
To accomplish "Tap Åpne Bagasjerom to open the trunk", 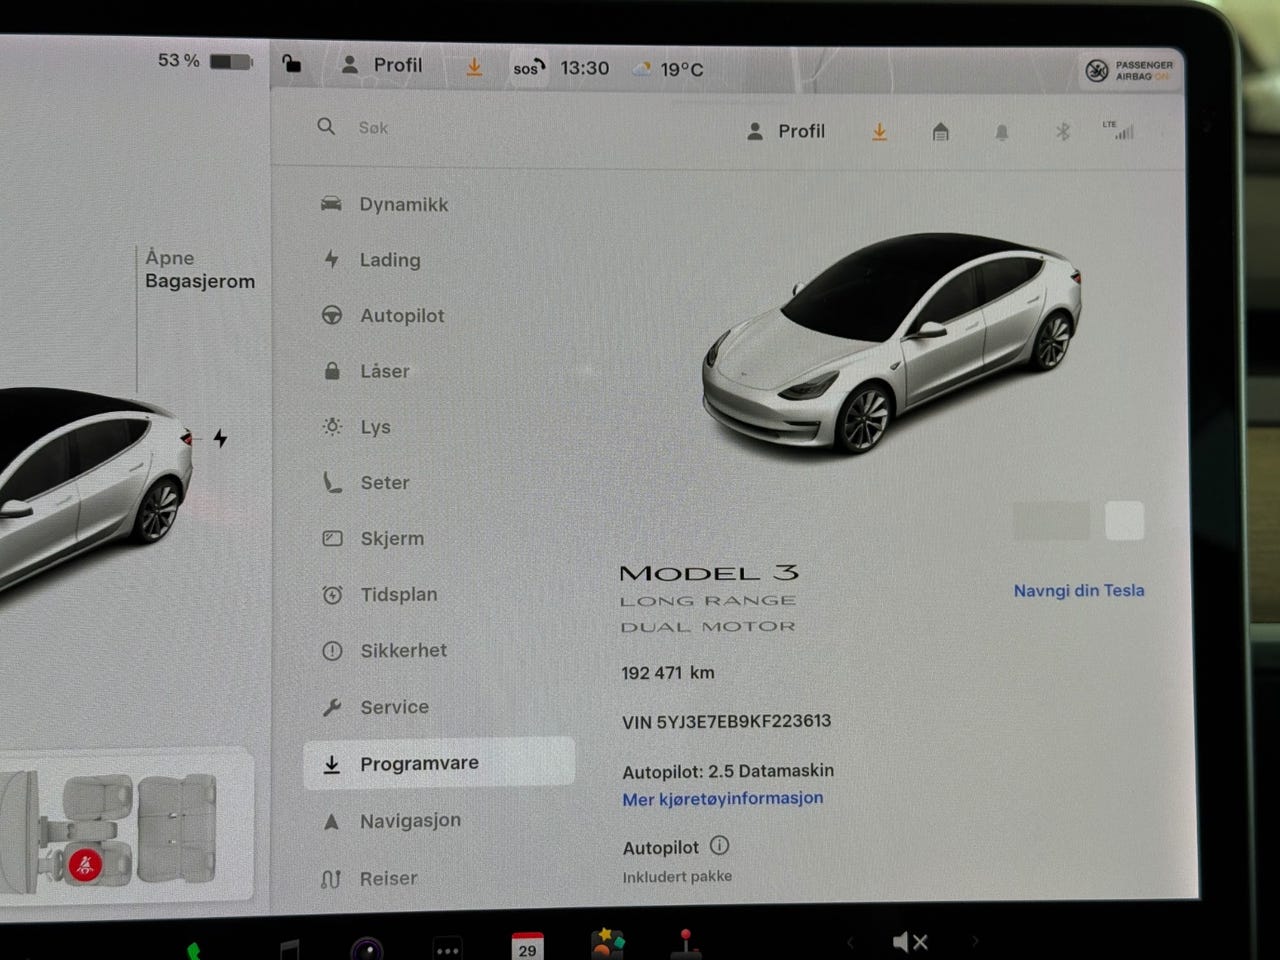I will point(199,269).
